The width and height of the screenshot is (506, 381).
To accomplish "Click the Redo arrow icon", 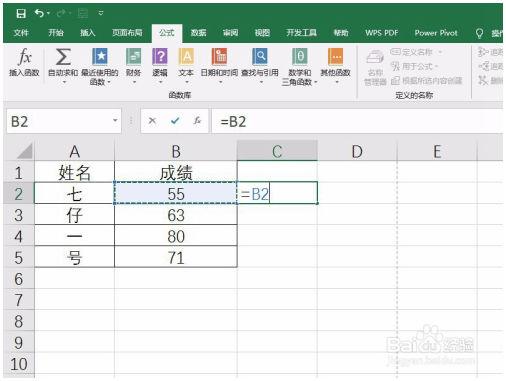I will pos(61,13).
